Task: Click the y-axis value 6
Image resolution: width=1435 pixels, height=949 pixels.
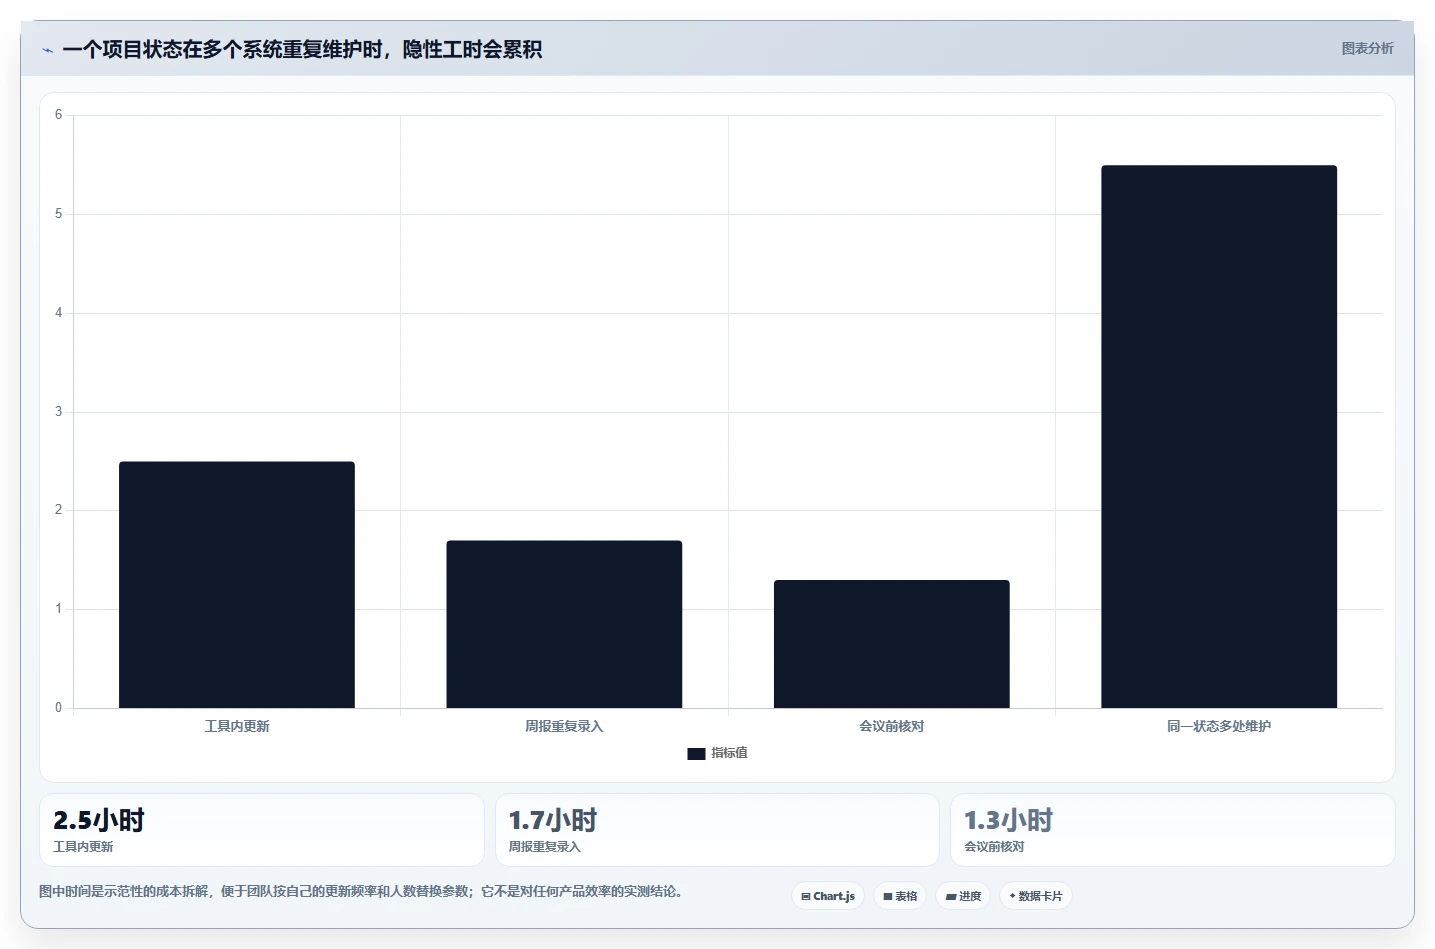Action: pyautogui.click(x=58, y=115)
